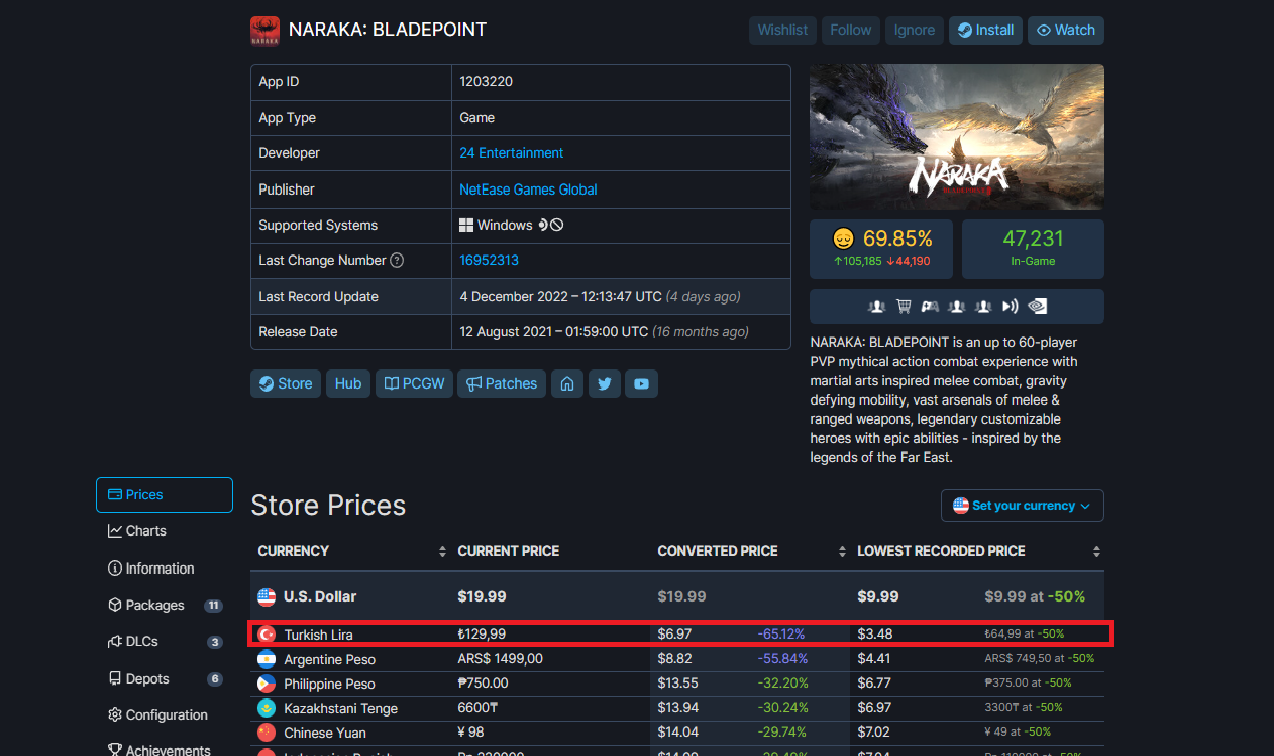
Task: Click the Last Change Number help icon
Action: [397, 261]
